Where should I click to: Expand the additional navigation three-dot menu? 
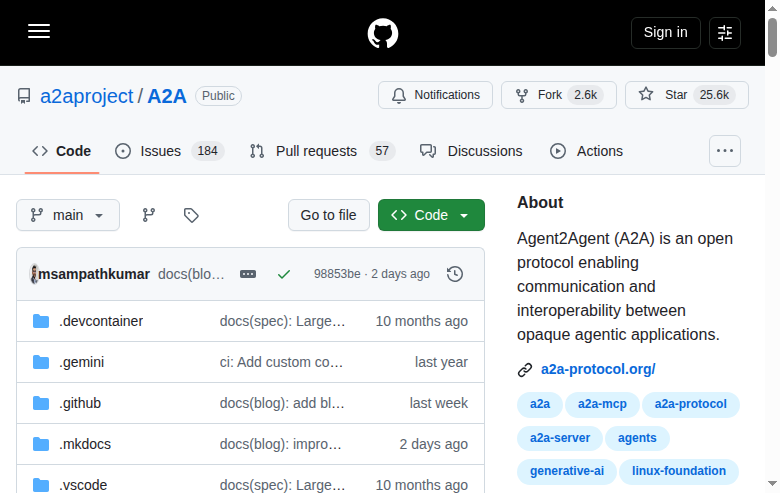point(725,151)
